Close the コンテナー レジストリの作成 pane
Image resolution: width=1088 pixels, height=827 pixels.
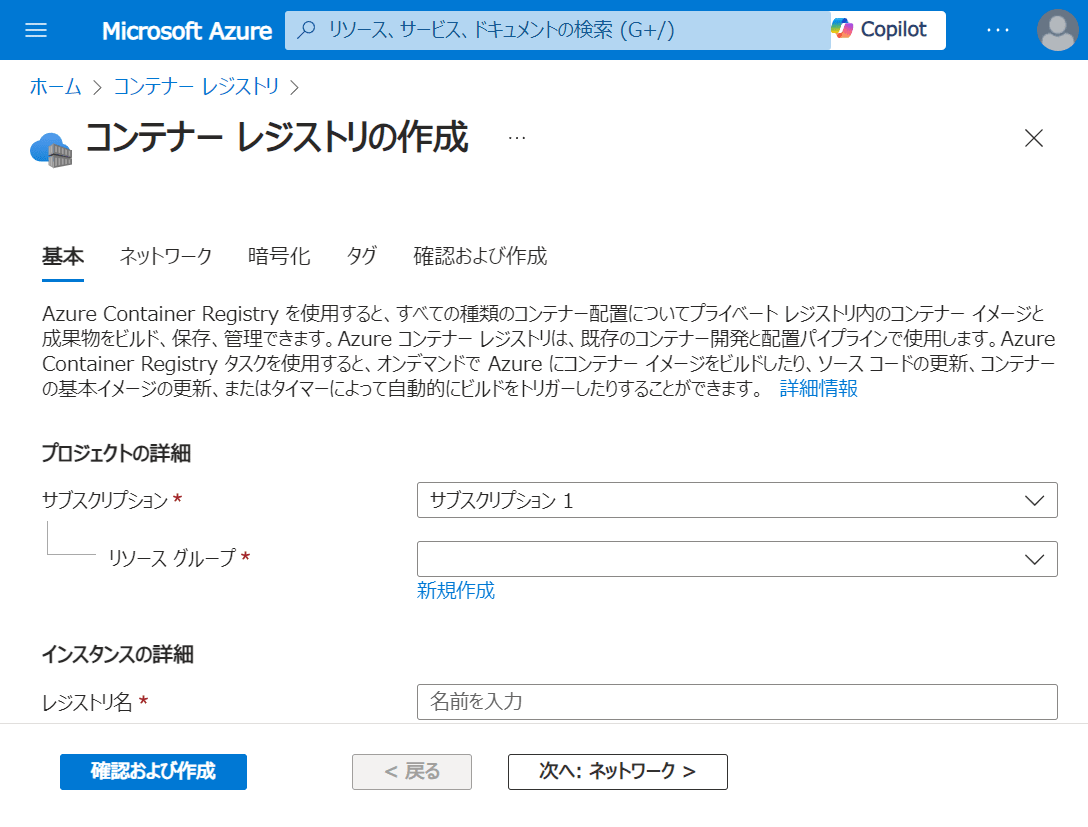click(x=1034, y=138)
